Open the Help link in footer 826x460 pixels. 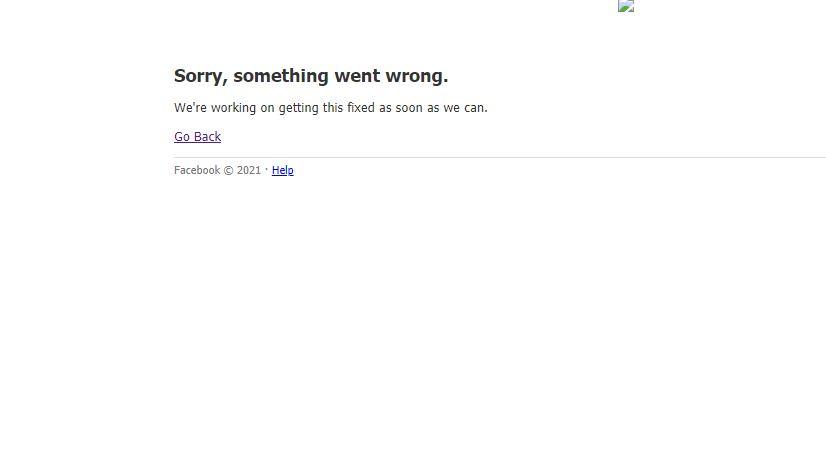click(282, 170)
